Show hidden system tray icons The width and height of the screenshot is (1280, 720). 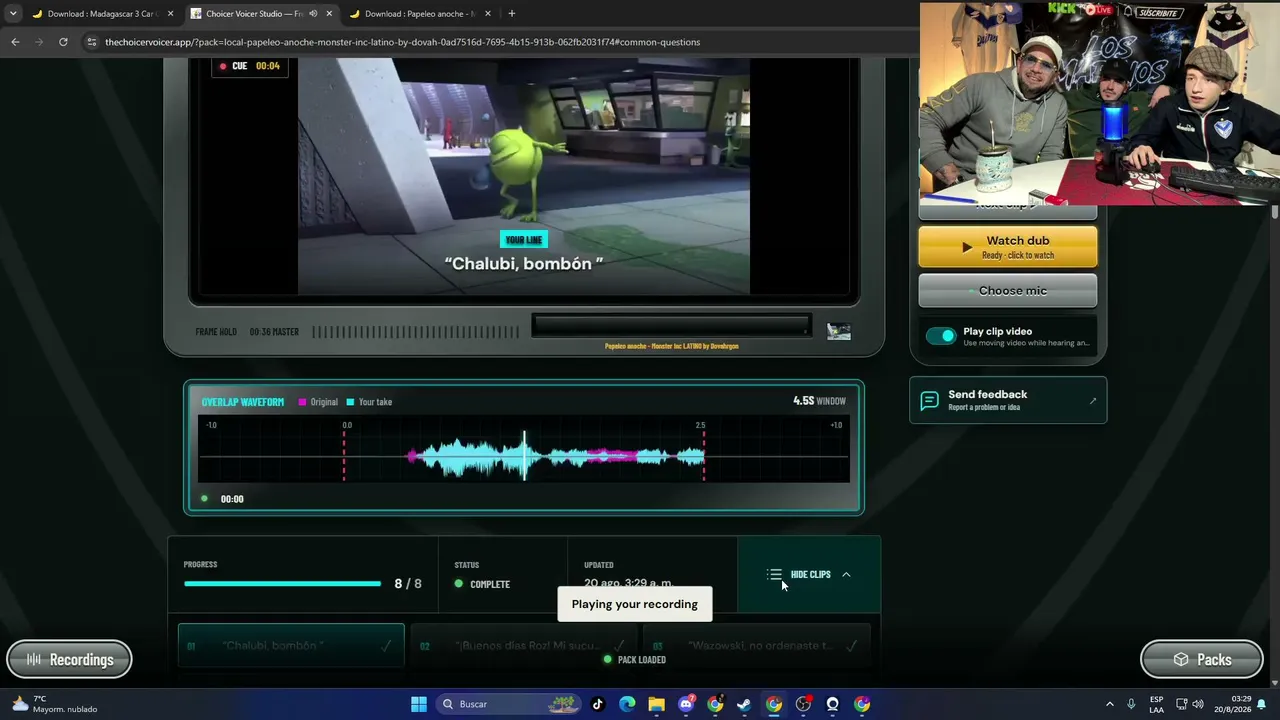click(x=1109, y=704)
